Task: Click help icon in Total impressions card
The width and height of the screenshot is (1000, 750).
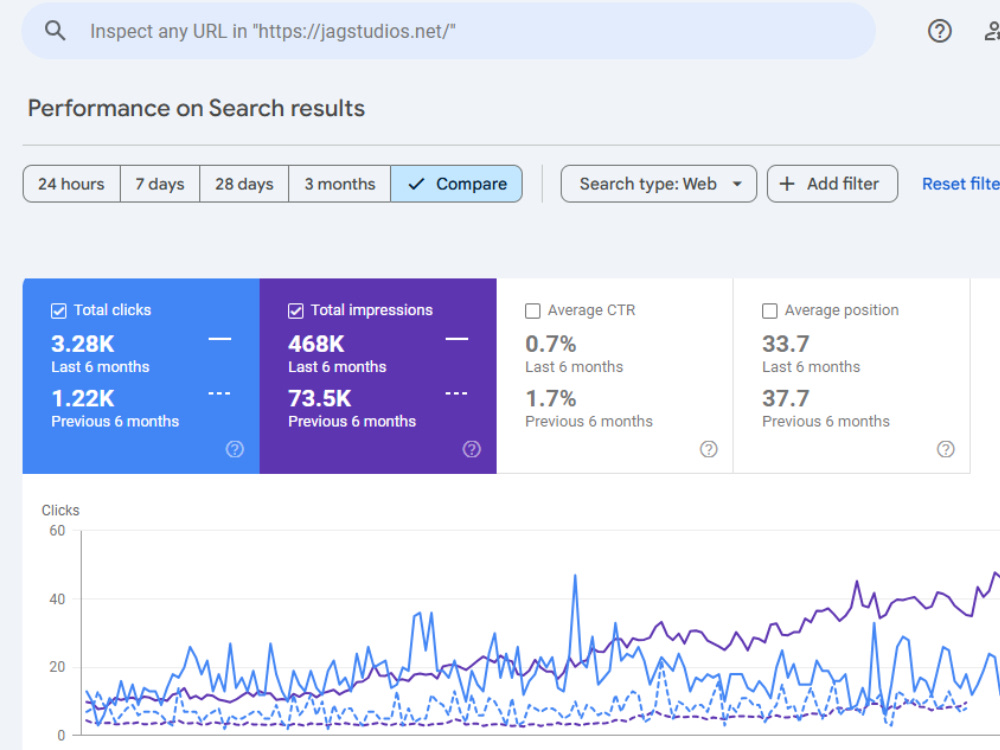Action: [471, 449]
